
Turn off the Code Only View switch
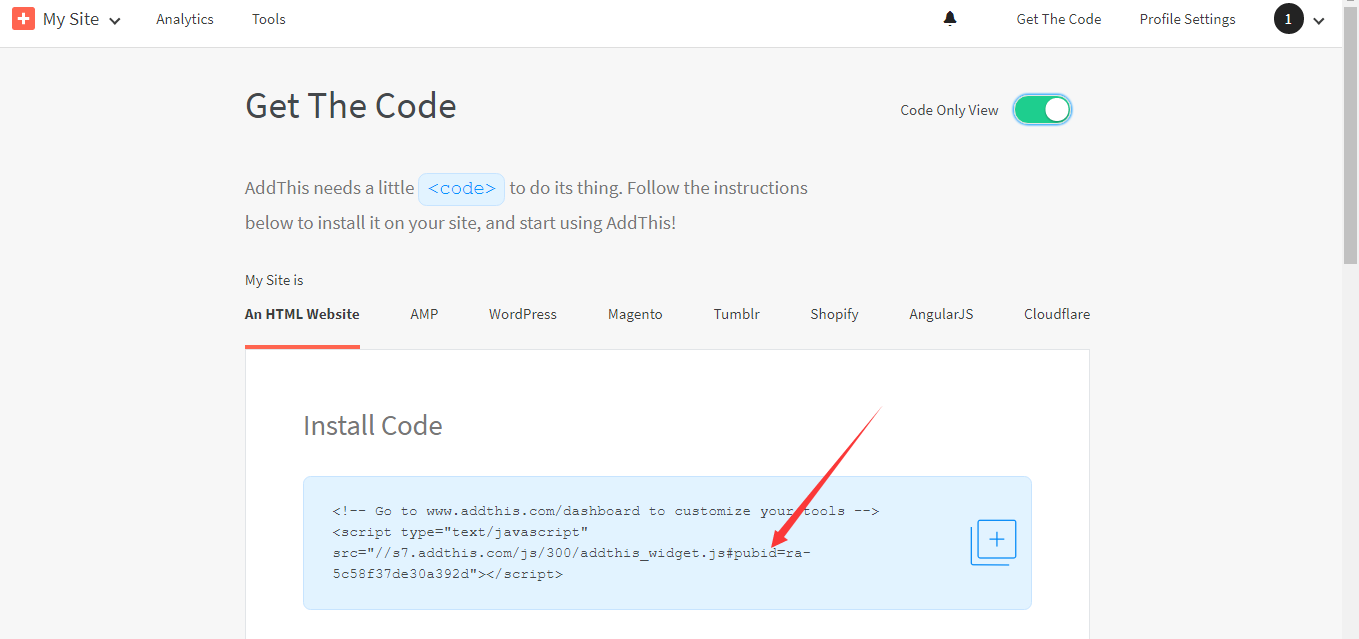[x=1042, y=110]
